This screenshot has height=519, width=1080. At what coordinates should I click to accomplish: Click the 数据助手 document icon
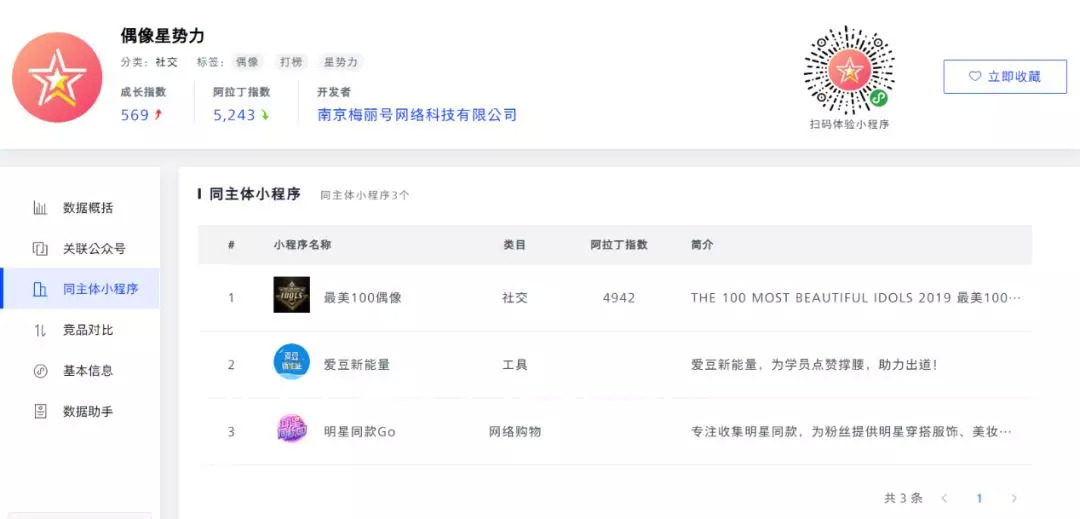(40, 411)
